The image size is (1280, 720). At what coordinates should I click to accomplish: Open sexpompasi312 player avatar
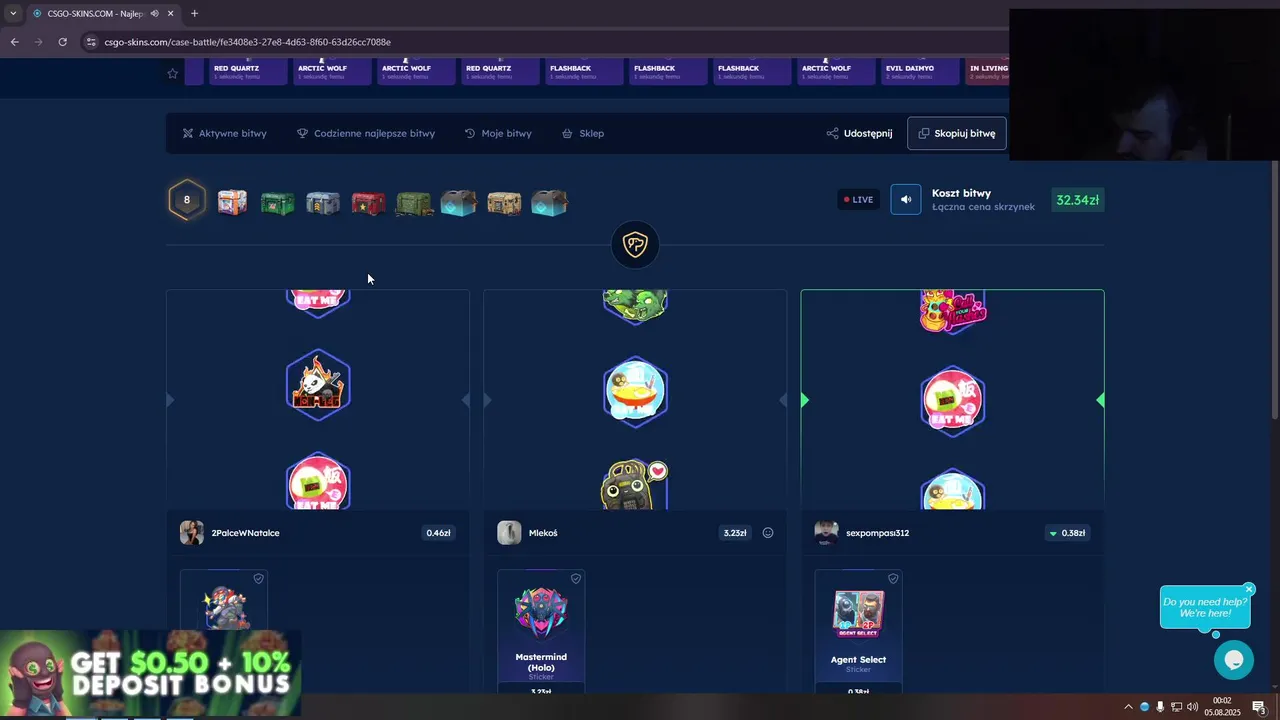click(826, 533)
